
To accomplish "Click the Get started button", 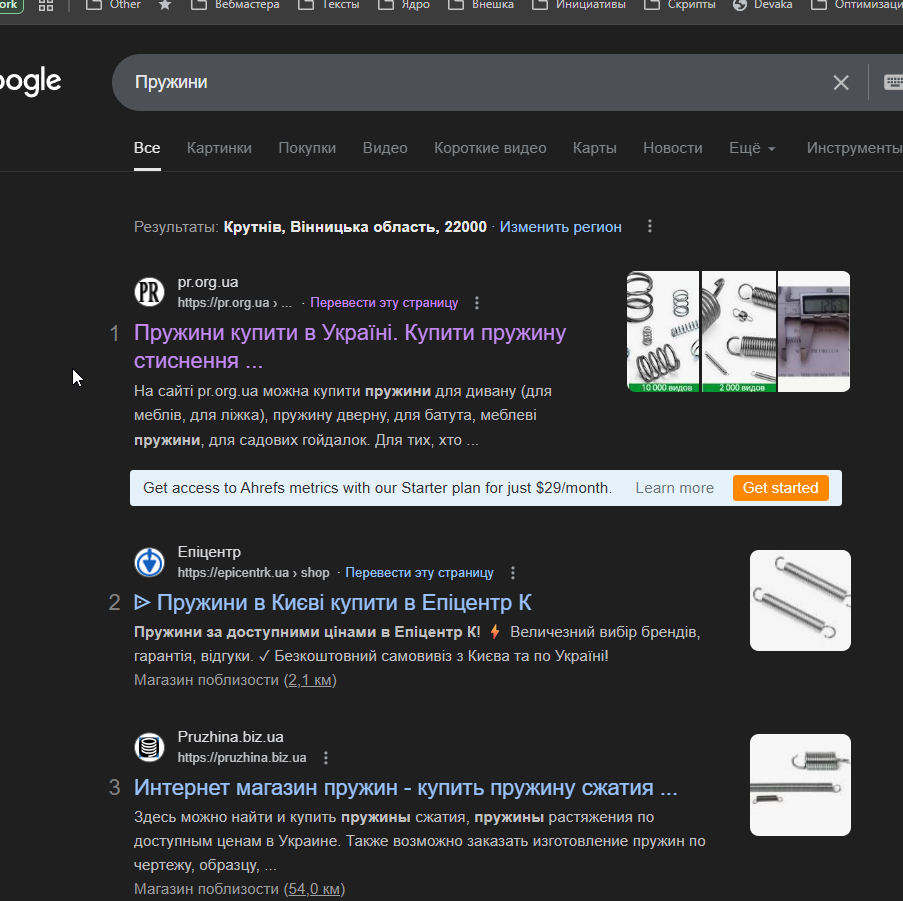I will pos(780,488).
